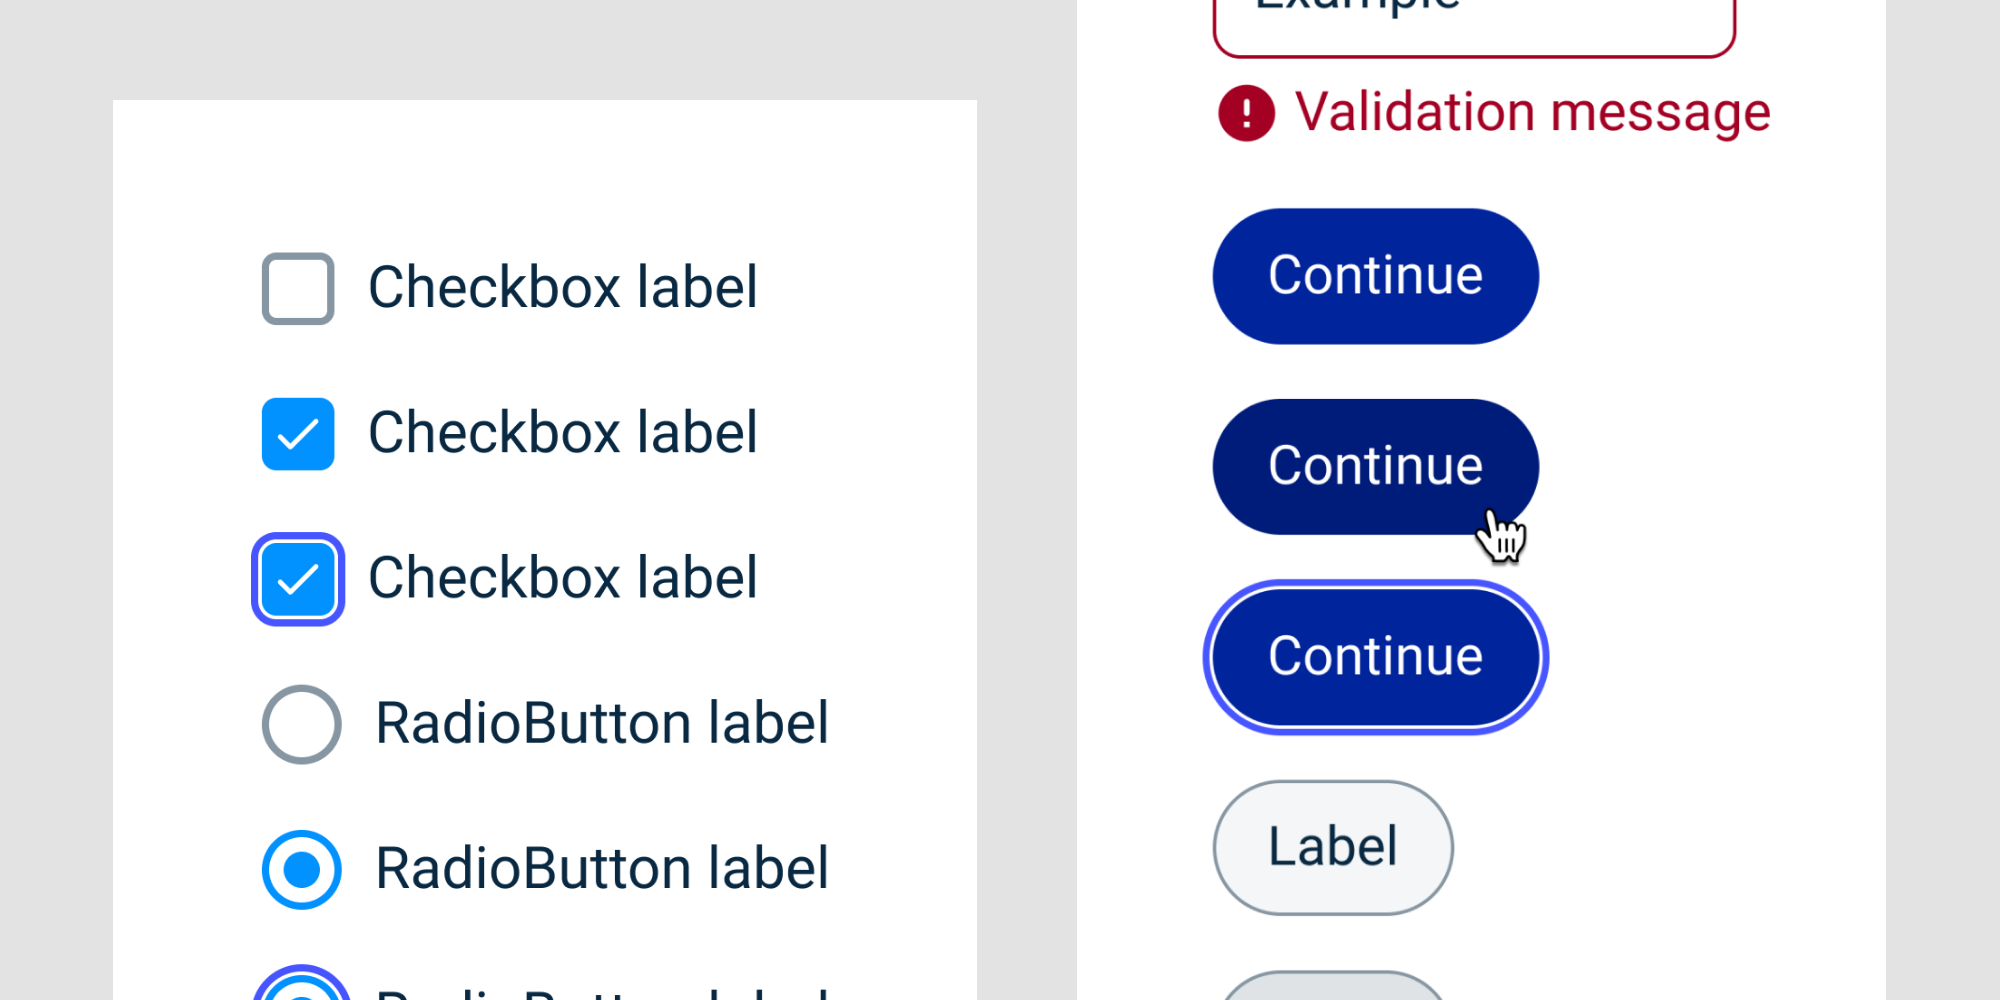
Task: Click the selected blue radio button
Action: [302, 869]
